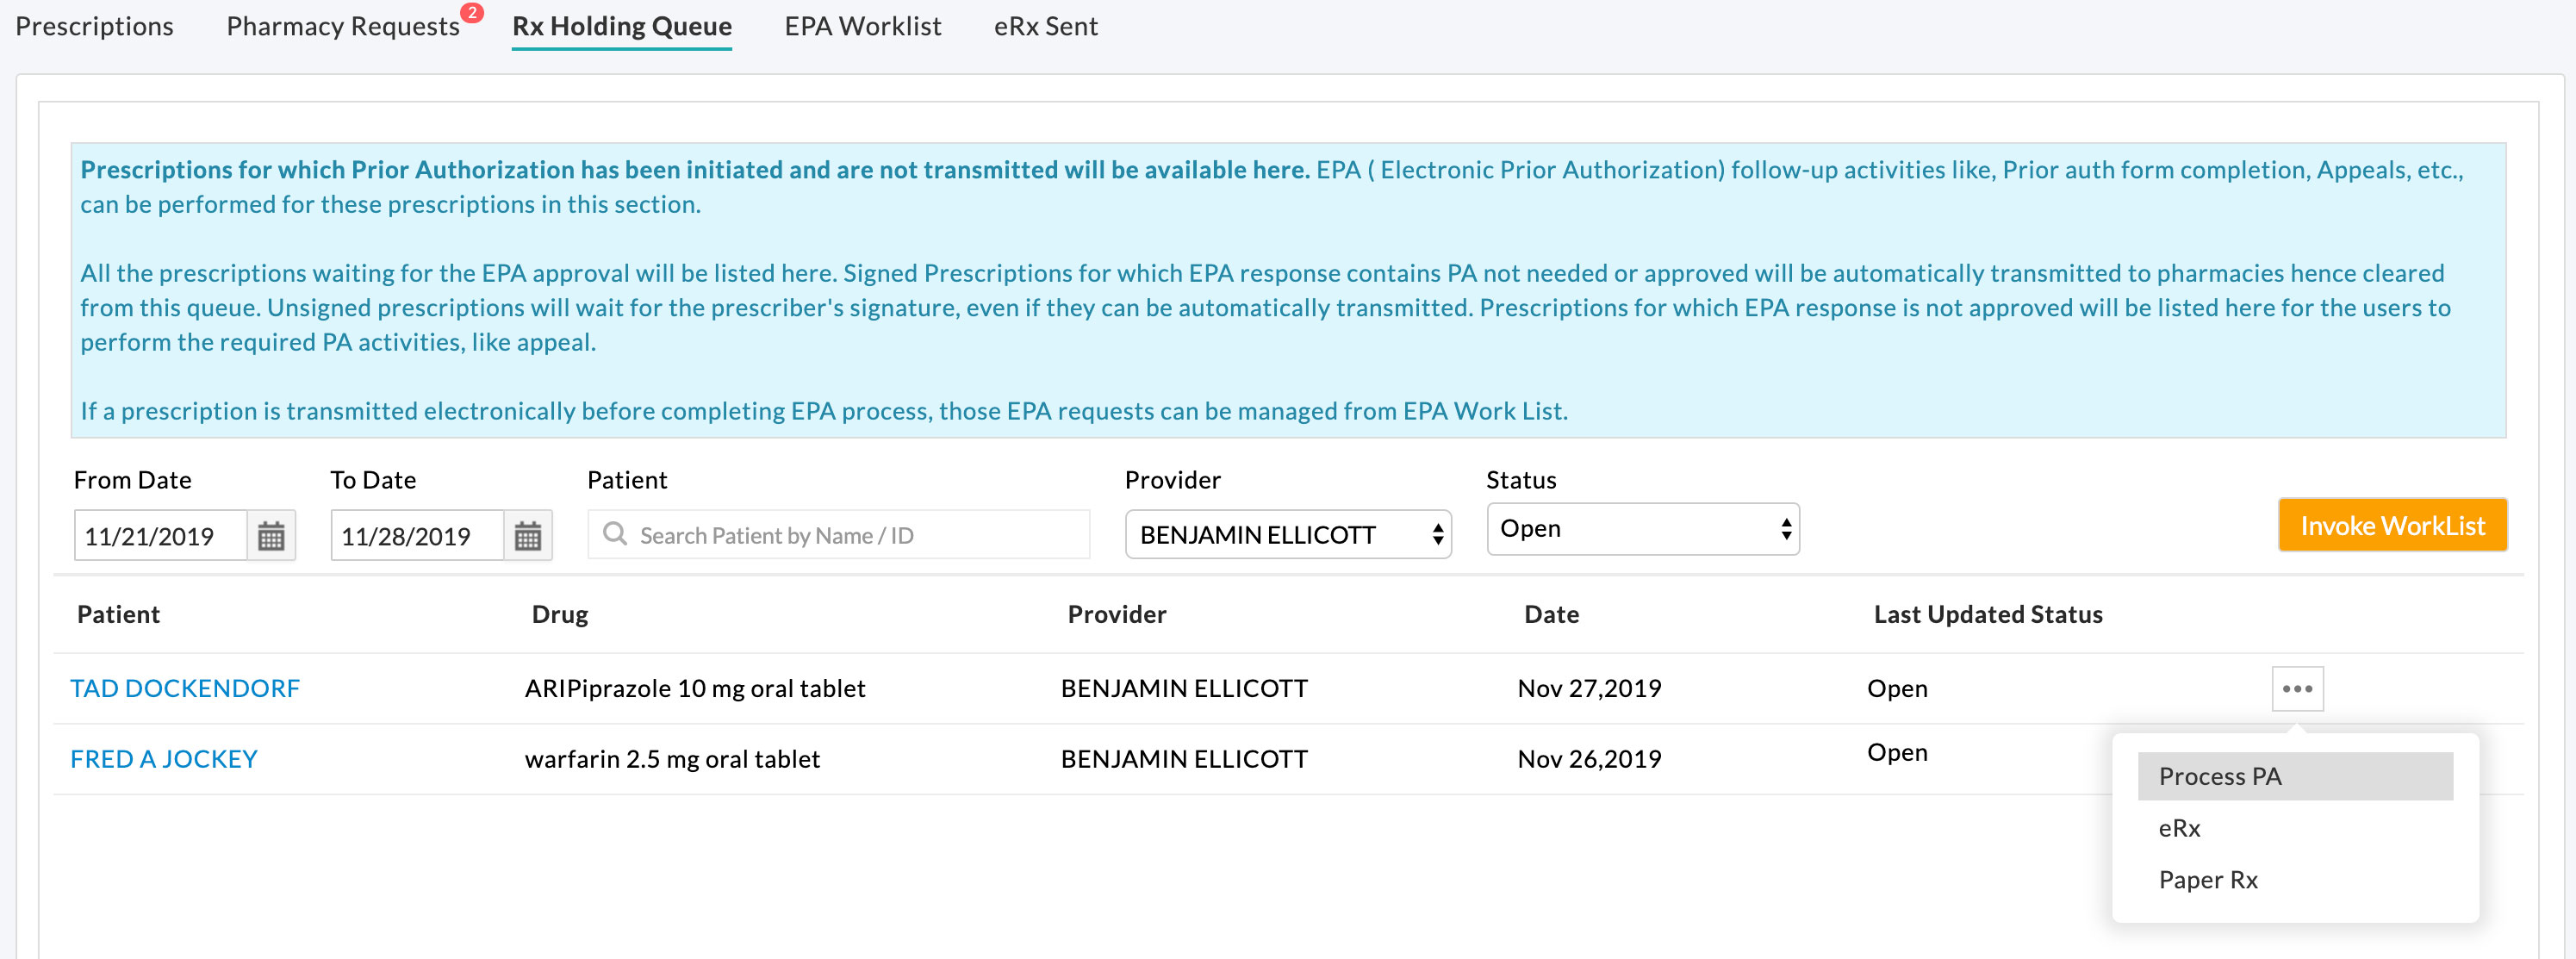This screenshot has height=959, width=2576.
Task: Select eRx from the actions menu
Action: coord(2179,828)
